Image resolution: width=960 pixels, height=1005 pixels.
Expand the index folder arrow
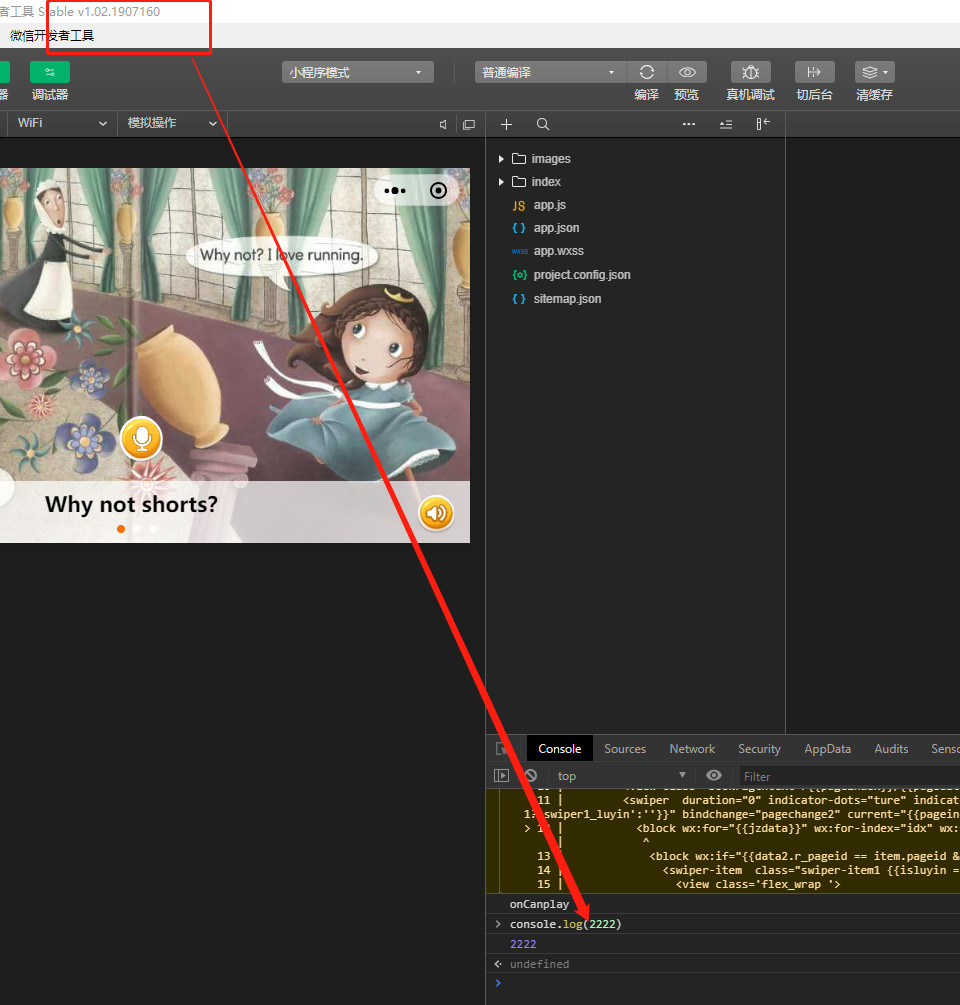(x=501, y=182)
